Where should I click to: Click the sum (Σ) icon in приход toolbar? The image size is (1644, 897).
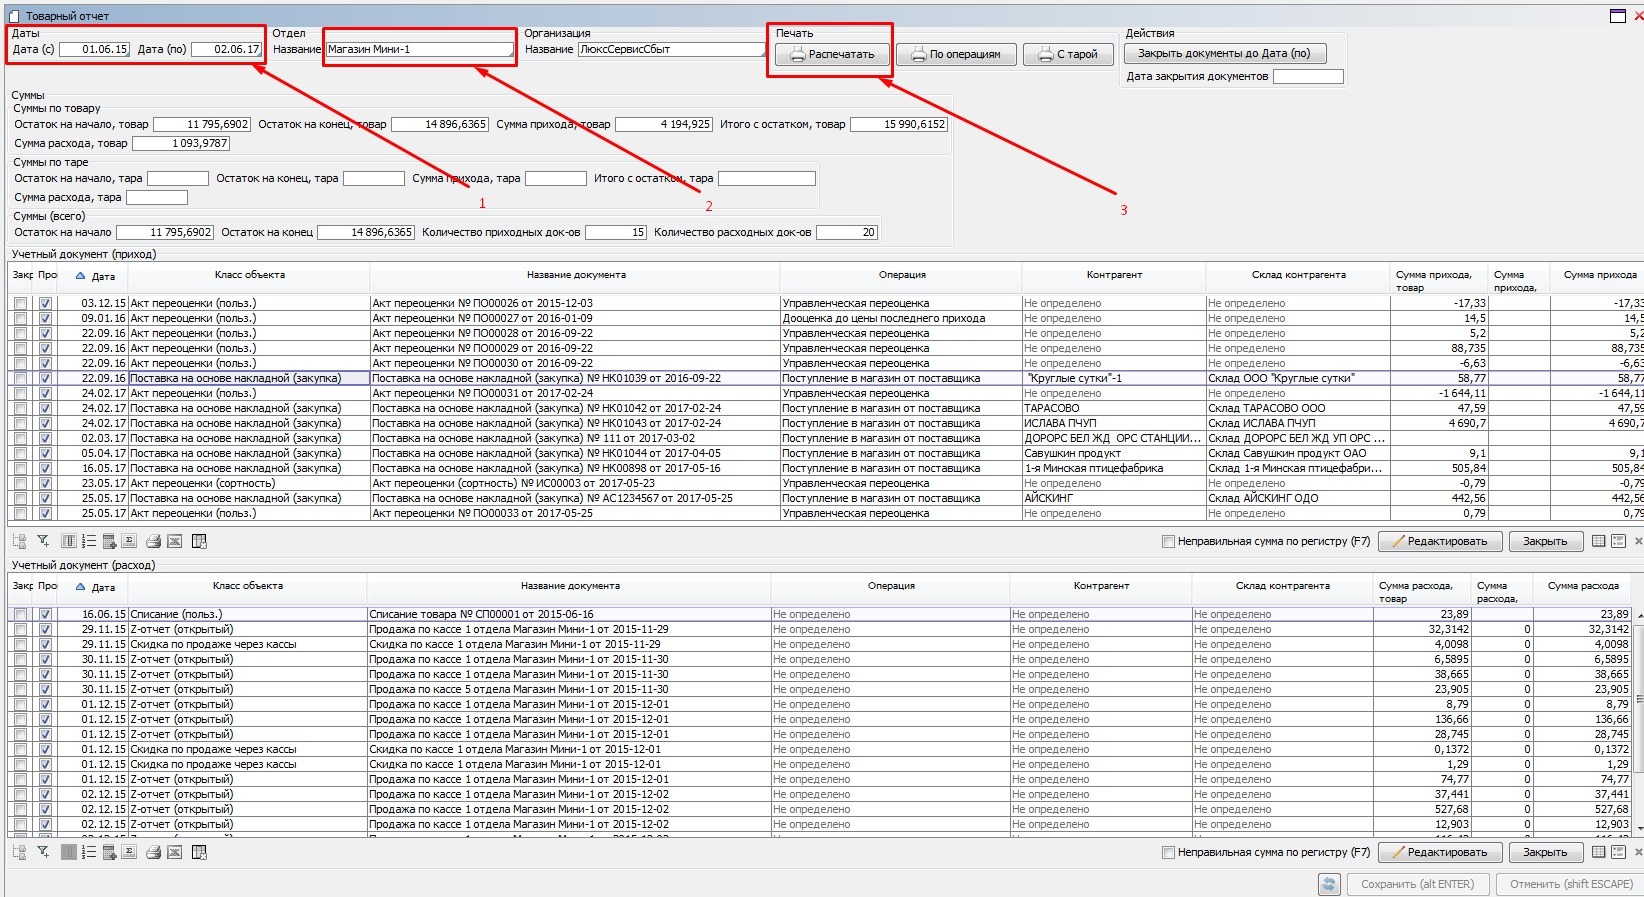pos(130,541)
